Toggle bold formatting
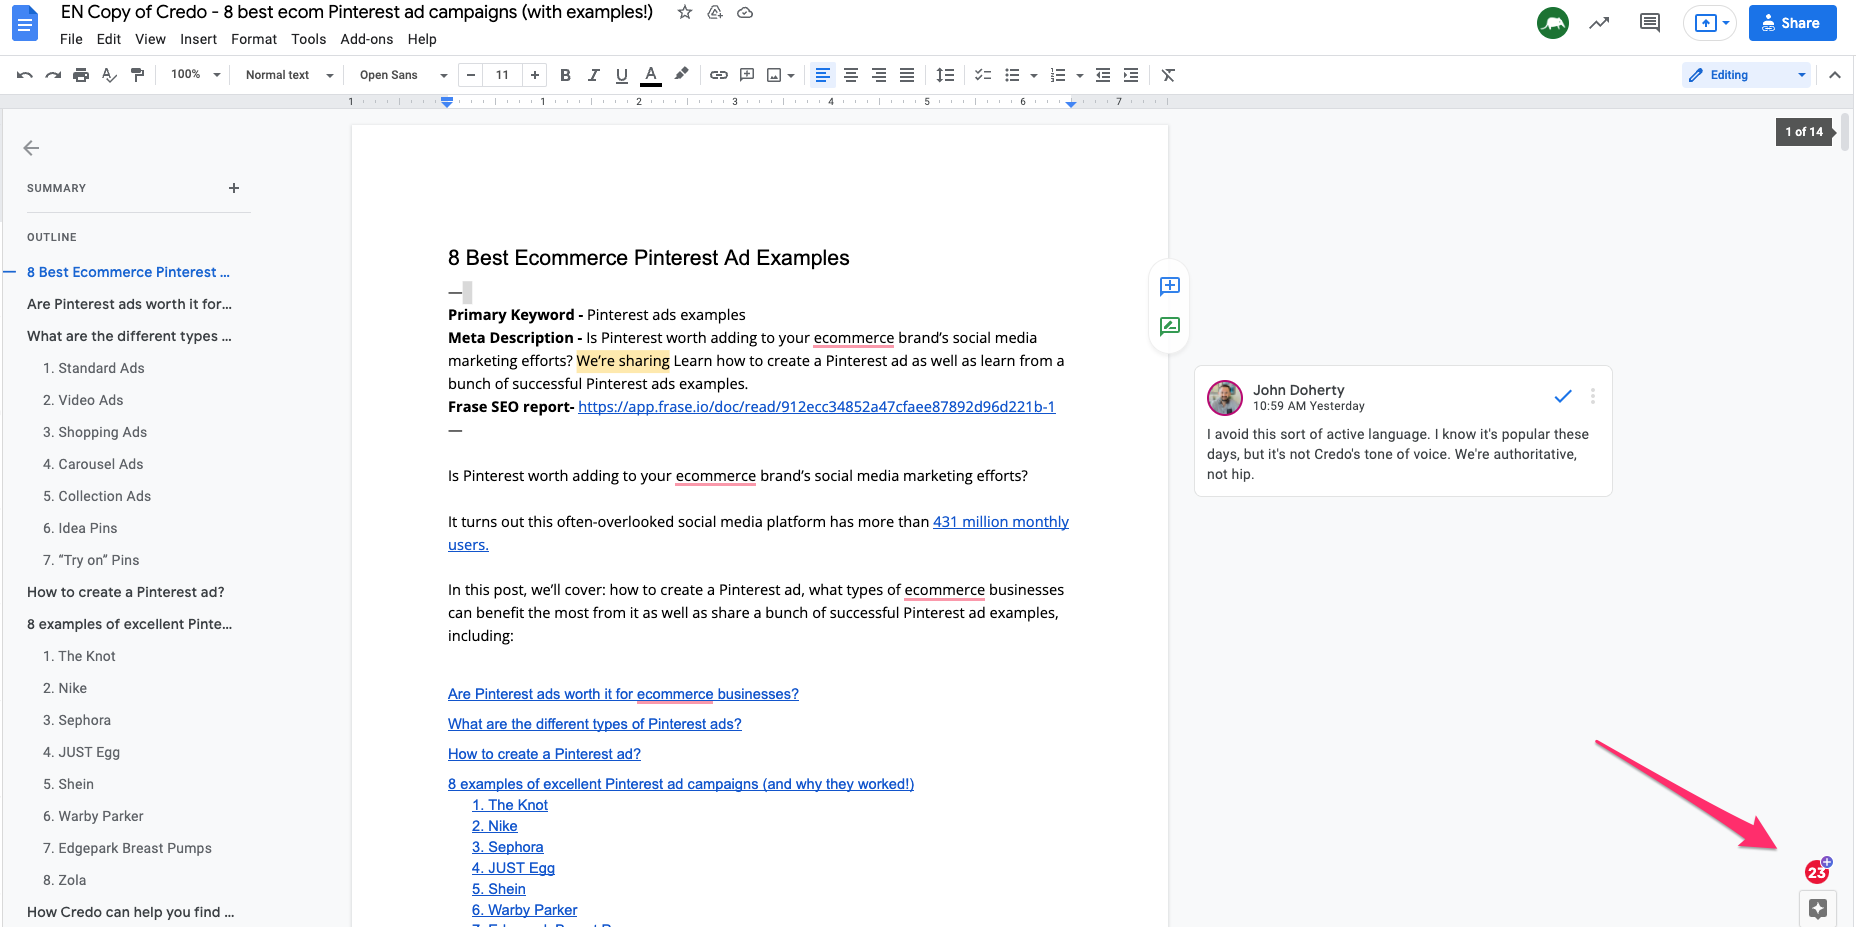The image size is (1856, 927). [x=565, y=74]
